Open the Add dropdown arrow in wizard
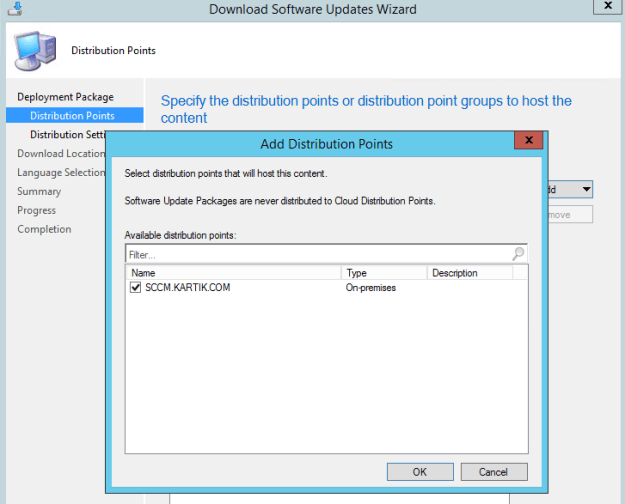 586,189
